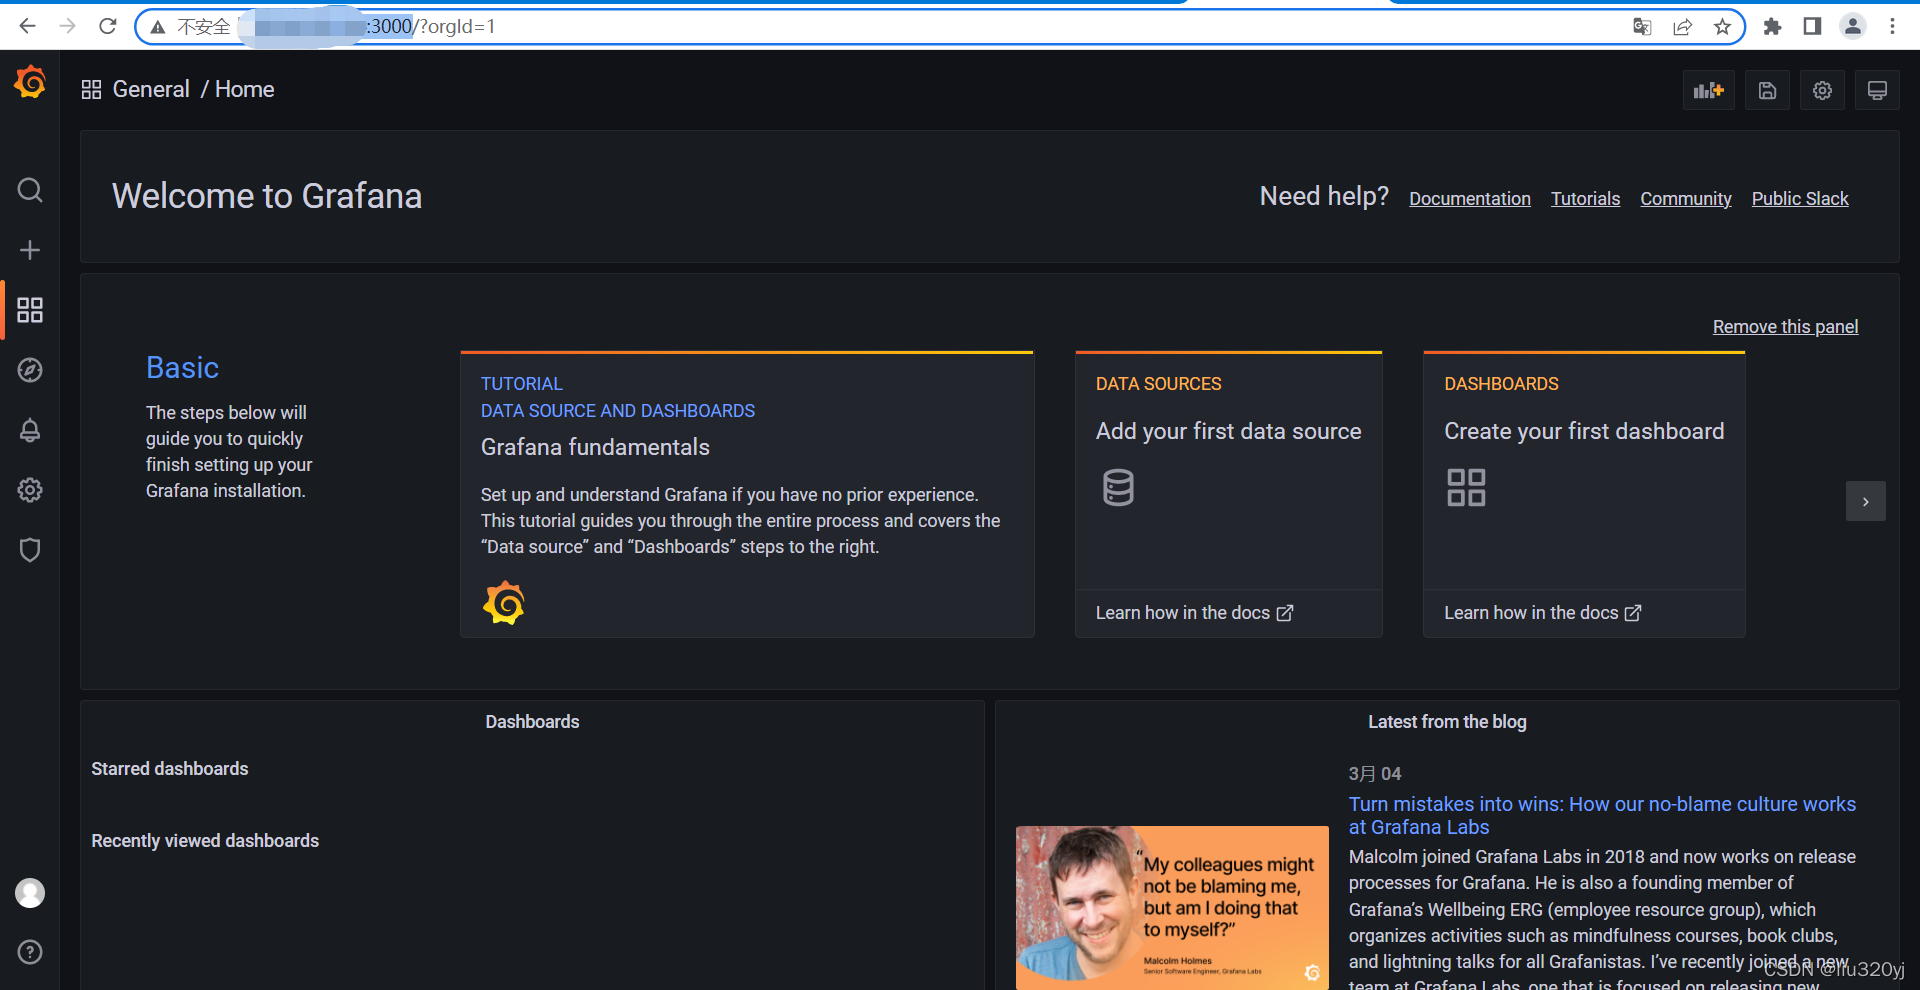Click the Welcome to Grafana heading

pos(267,196)
